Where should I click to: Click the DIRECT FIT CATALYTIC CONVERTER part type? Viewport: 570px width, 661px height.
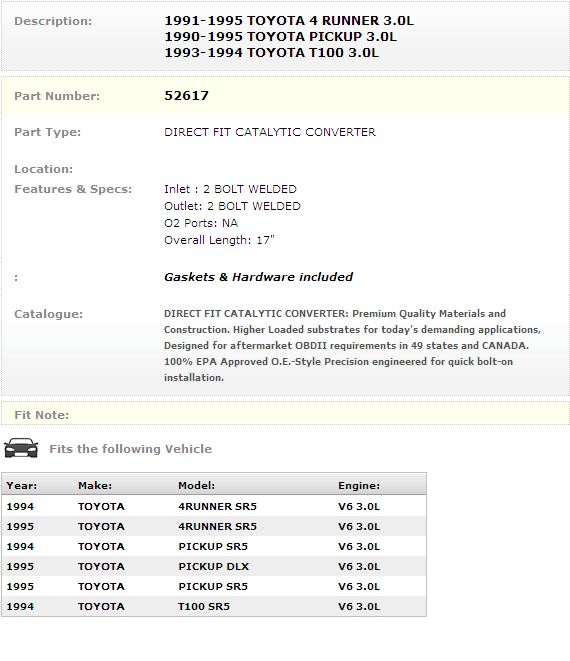(x=270, y=132)
